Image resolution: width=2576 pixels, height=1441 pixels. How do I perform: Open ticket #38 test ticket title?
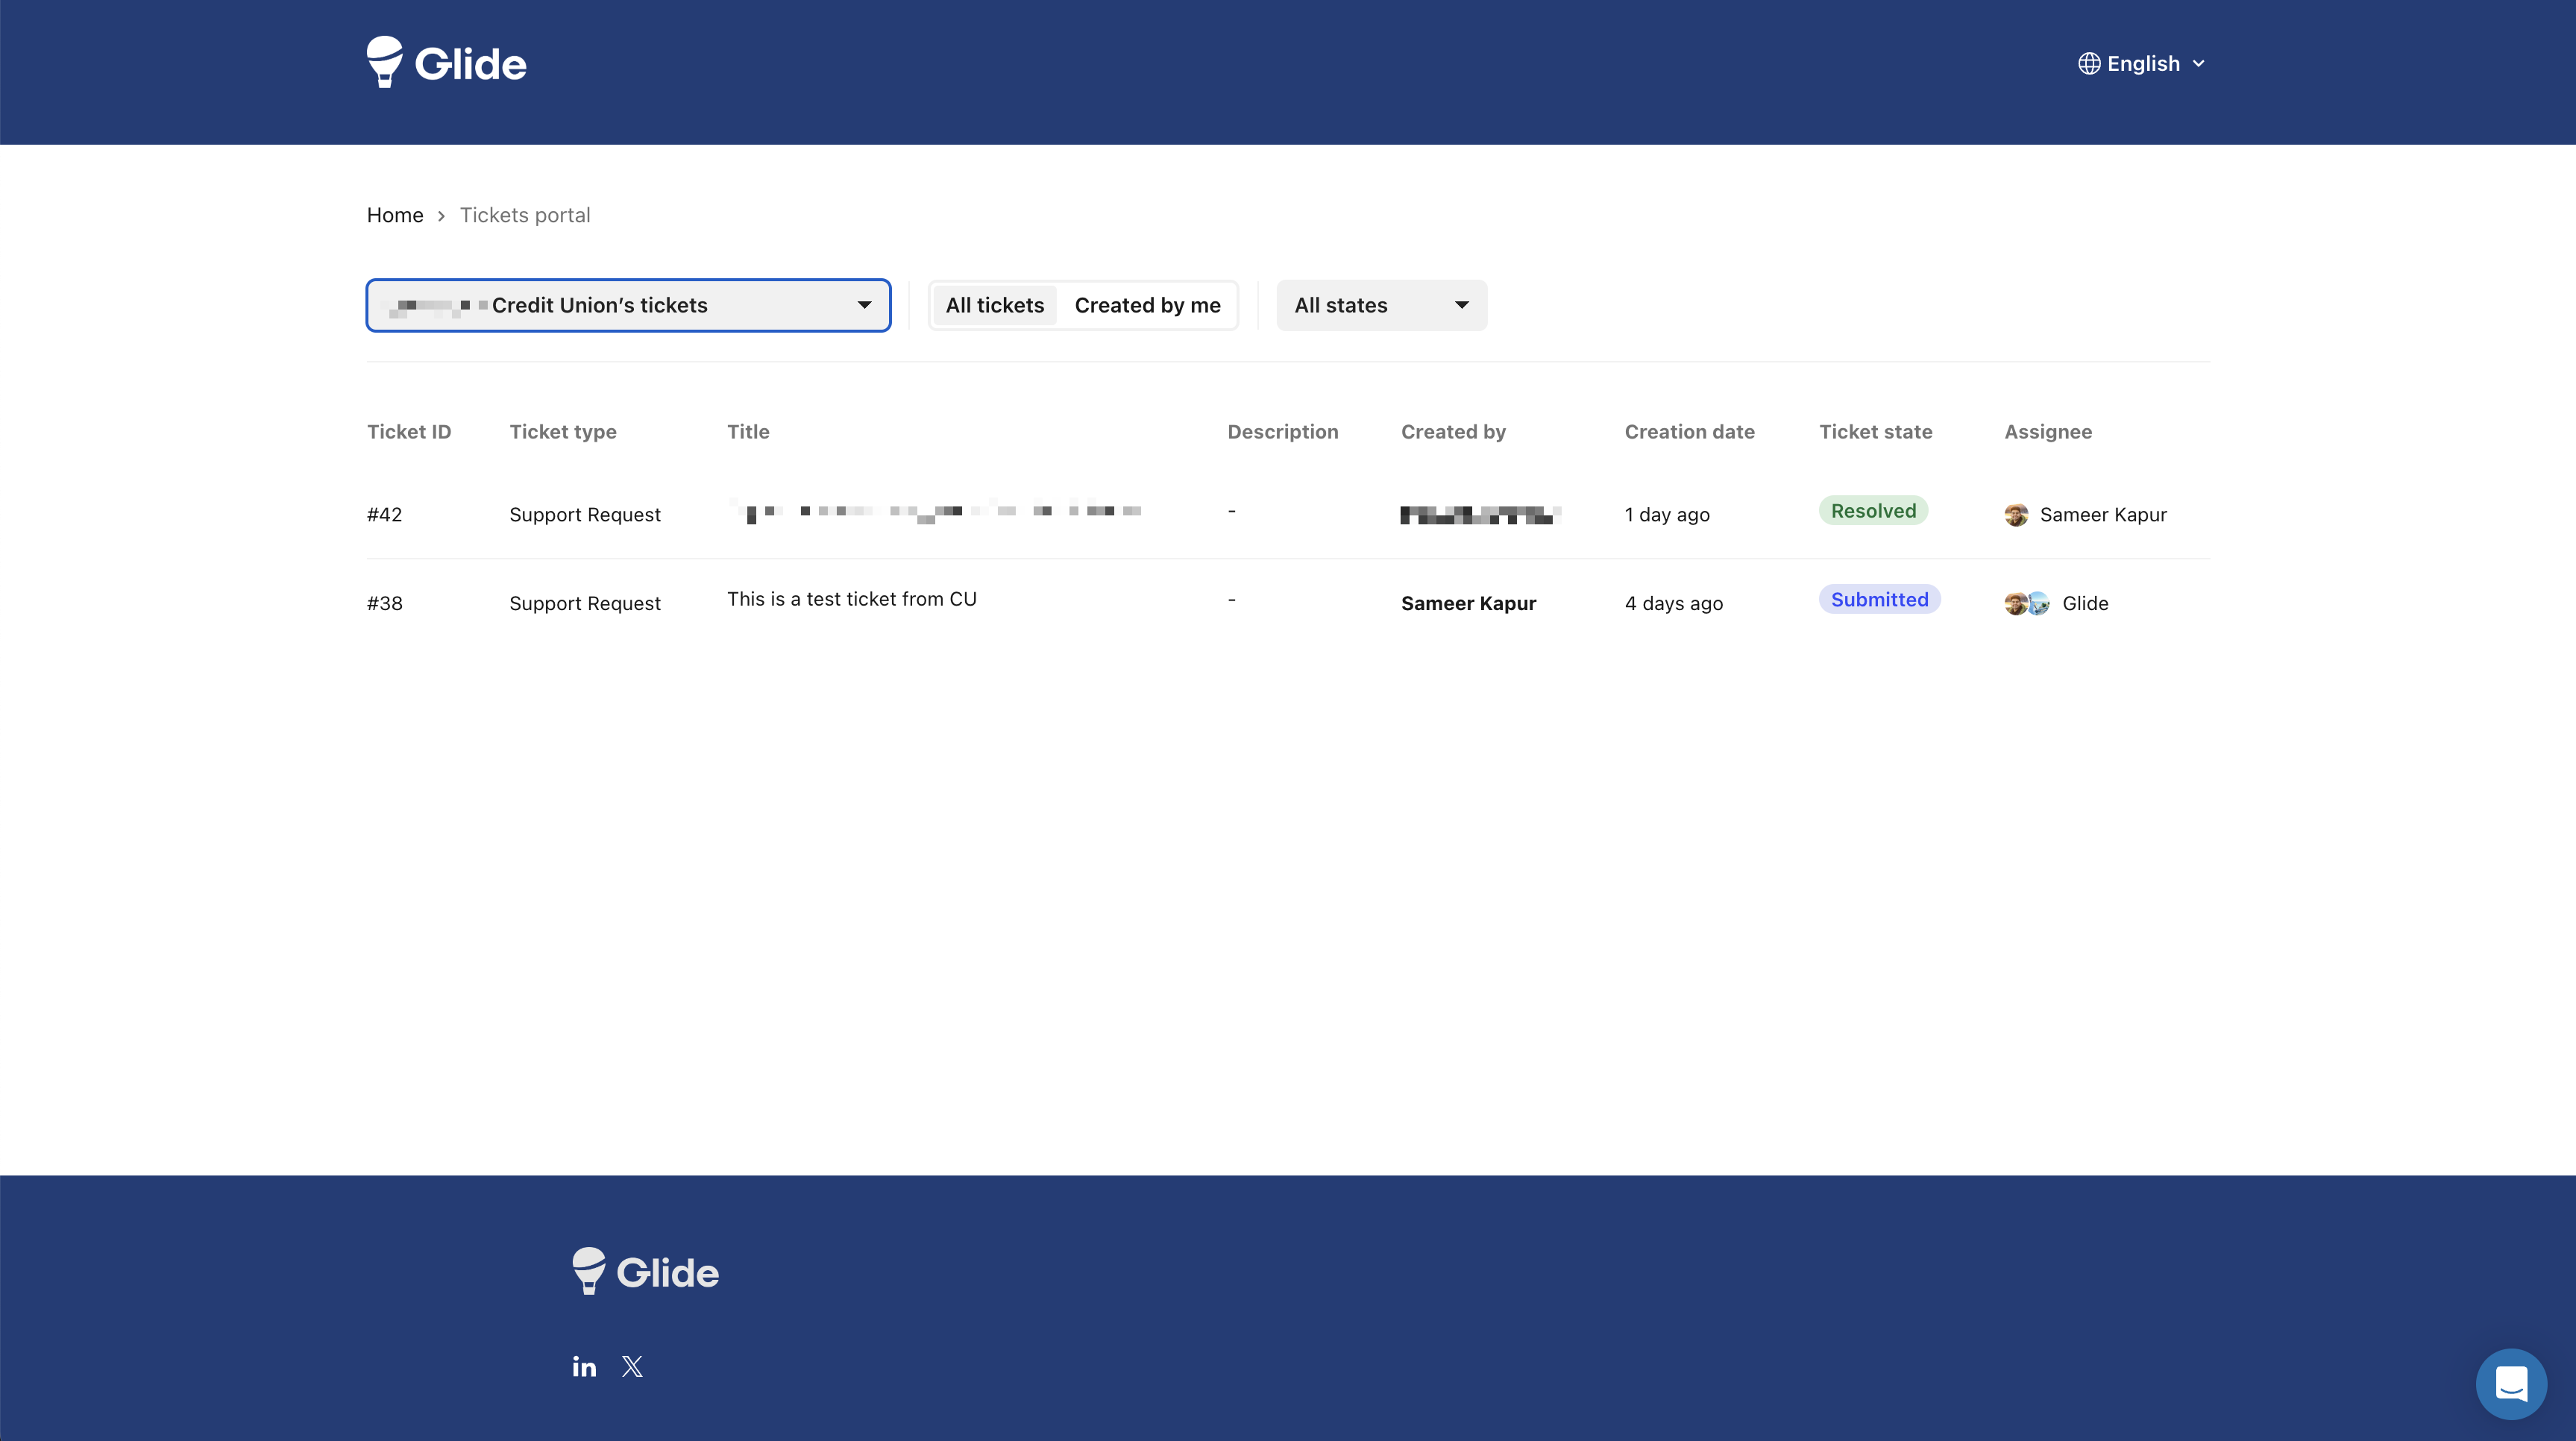tap(851, 599)
